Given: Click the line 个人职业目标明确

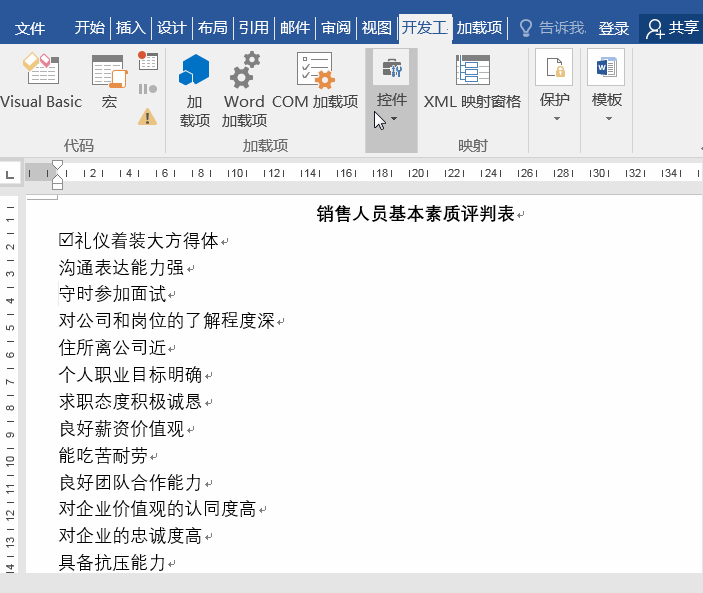Looking at the screenshot, I should [x=130, y=374].
